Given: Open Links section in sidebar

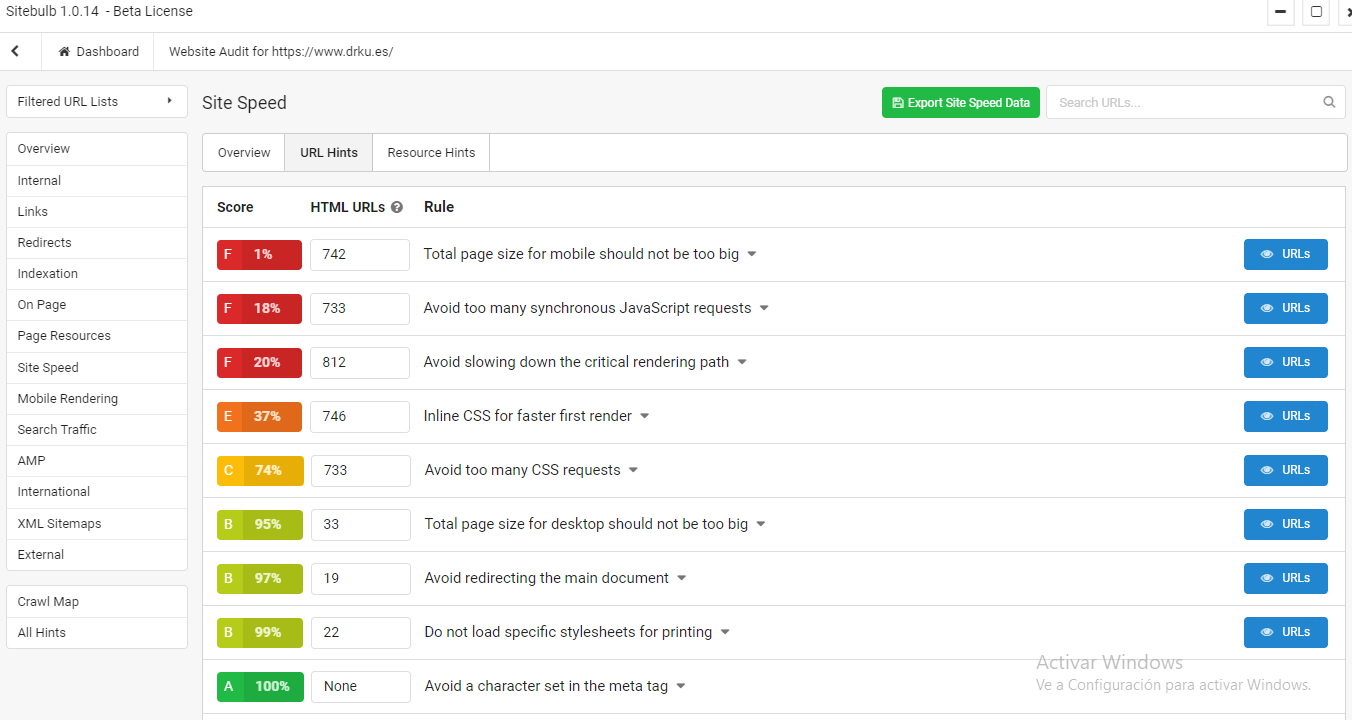Looking at the screenshot, I should 97,212.
